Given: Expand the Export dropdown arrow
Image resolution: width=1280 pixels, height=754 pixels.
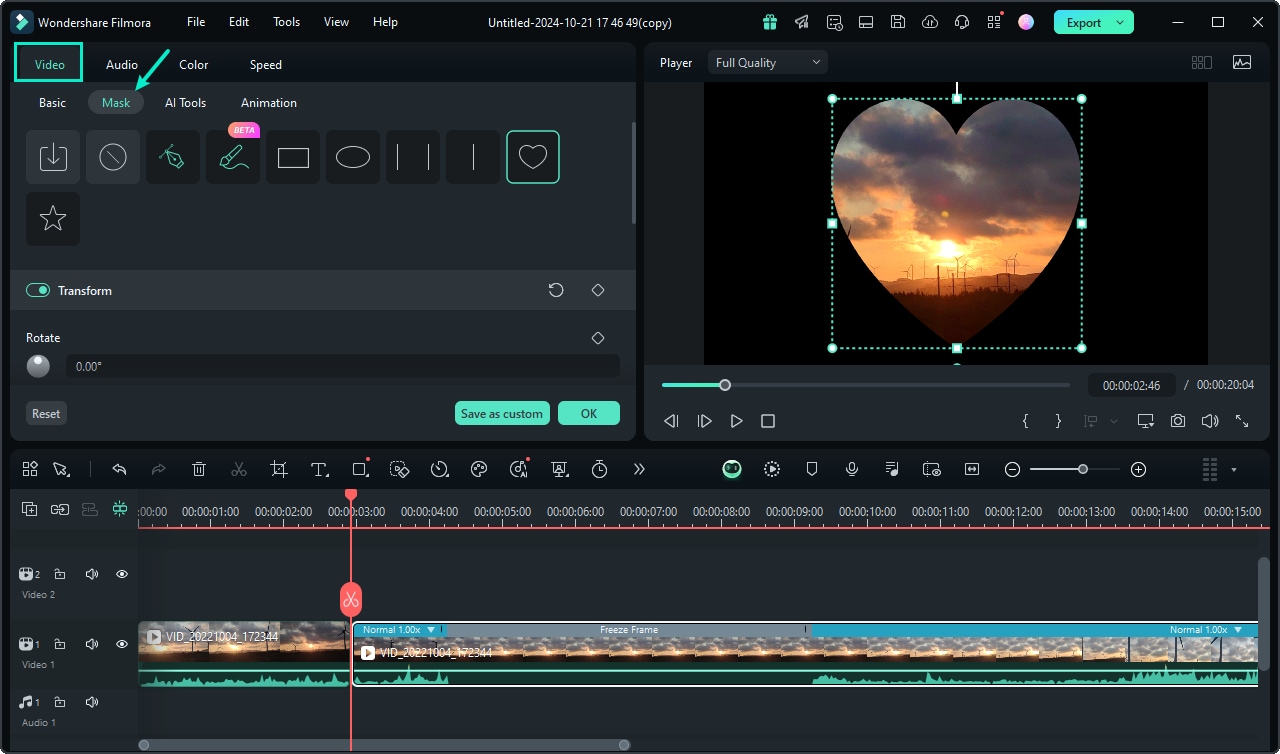Looking at the screenshot, I should [x=1121, y=22].
